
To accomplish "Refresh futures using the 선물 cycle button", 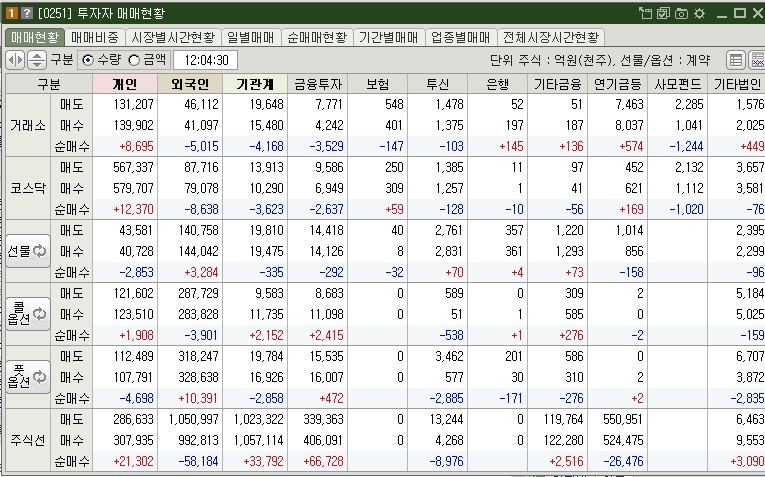I will click(28, 251).
